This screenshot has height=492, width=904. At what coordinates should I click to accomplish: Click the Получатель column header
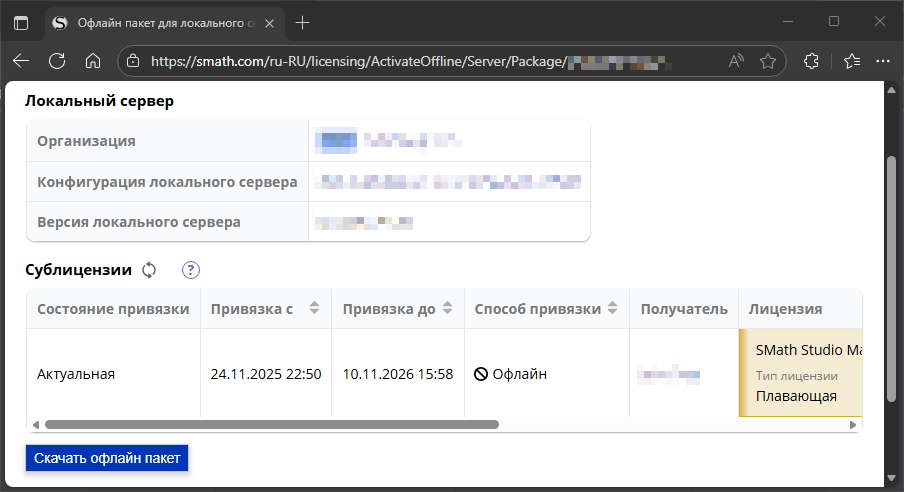684,309
